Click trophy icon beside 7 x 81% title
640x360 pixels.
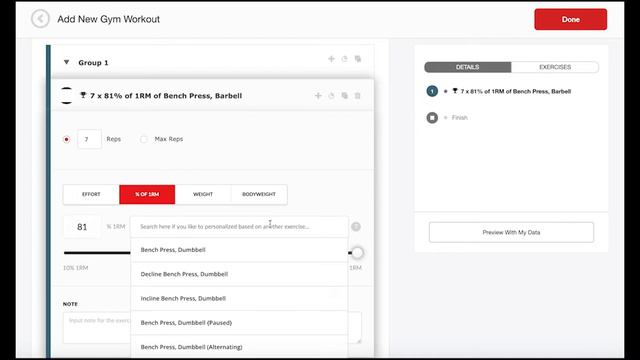pos(83,95)
